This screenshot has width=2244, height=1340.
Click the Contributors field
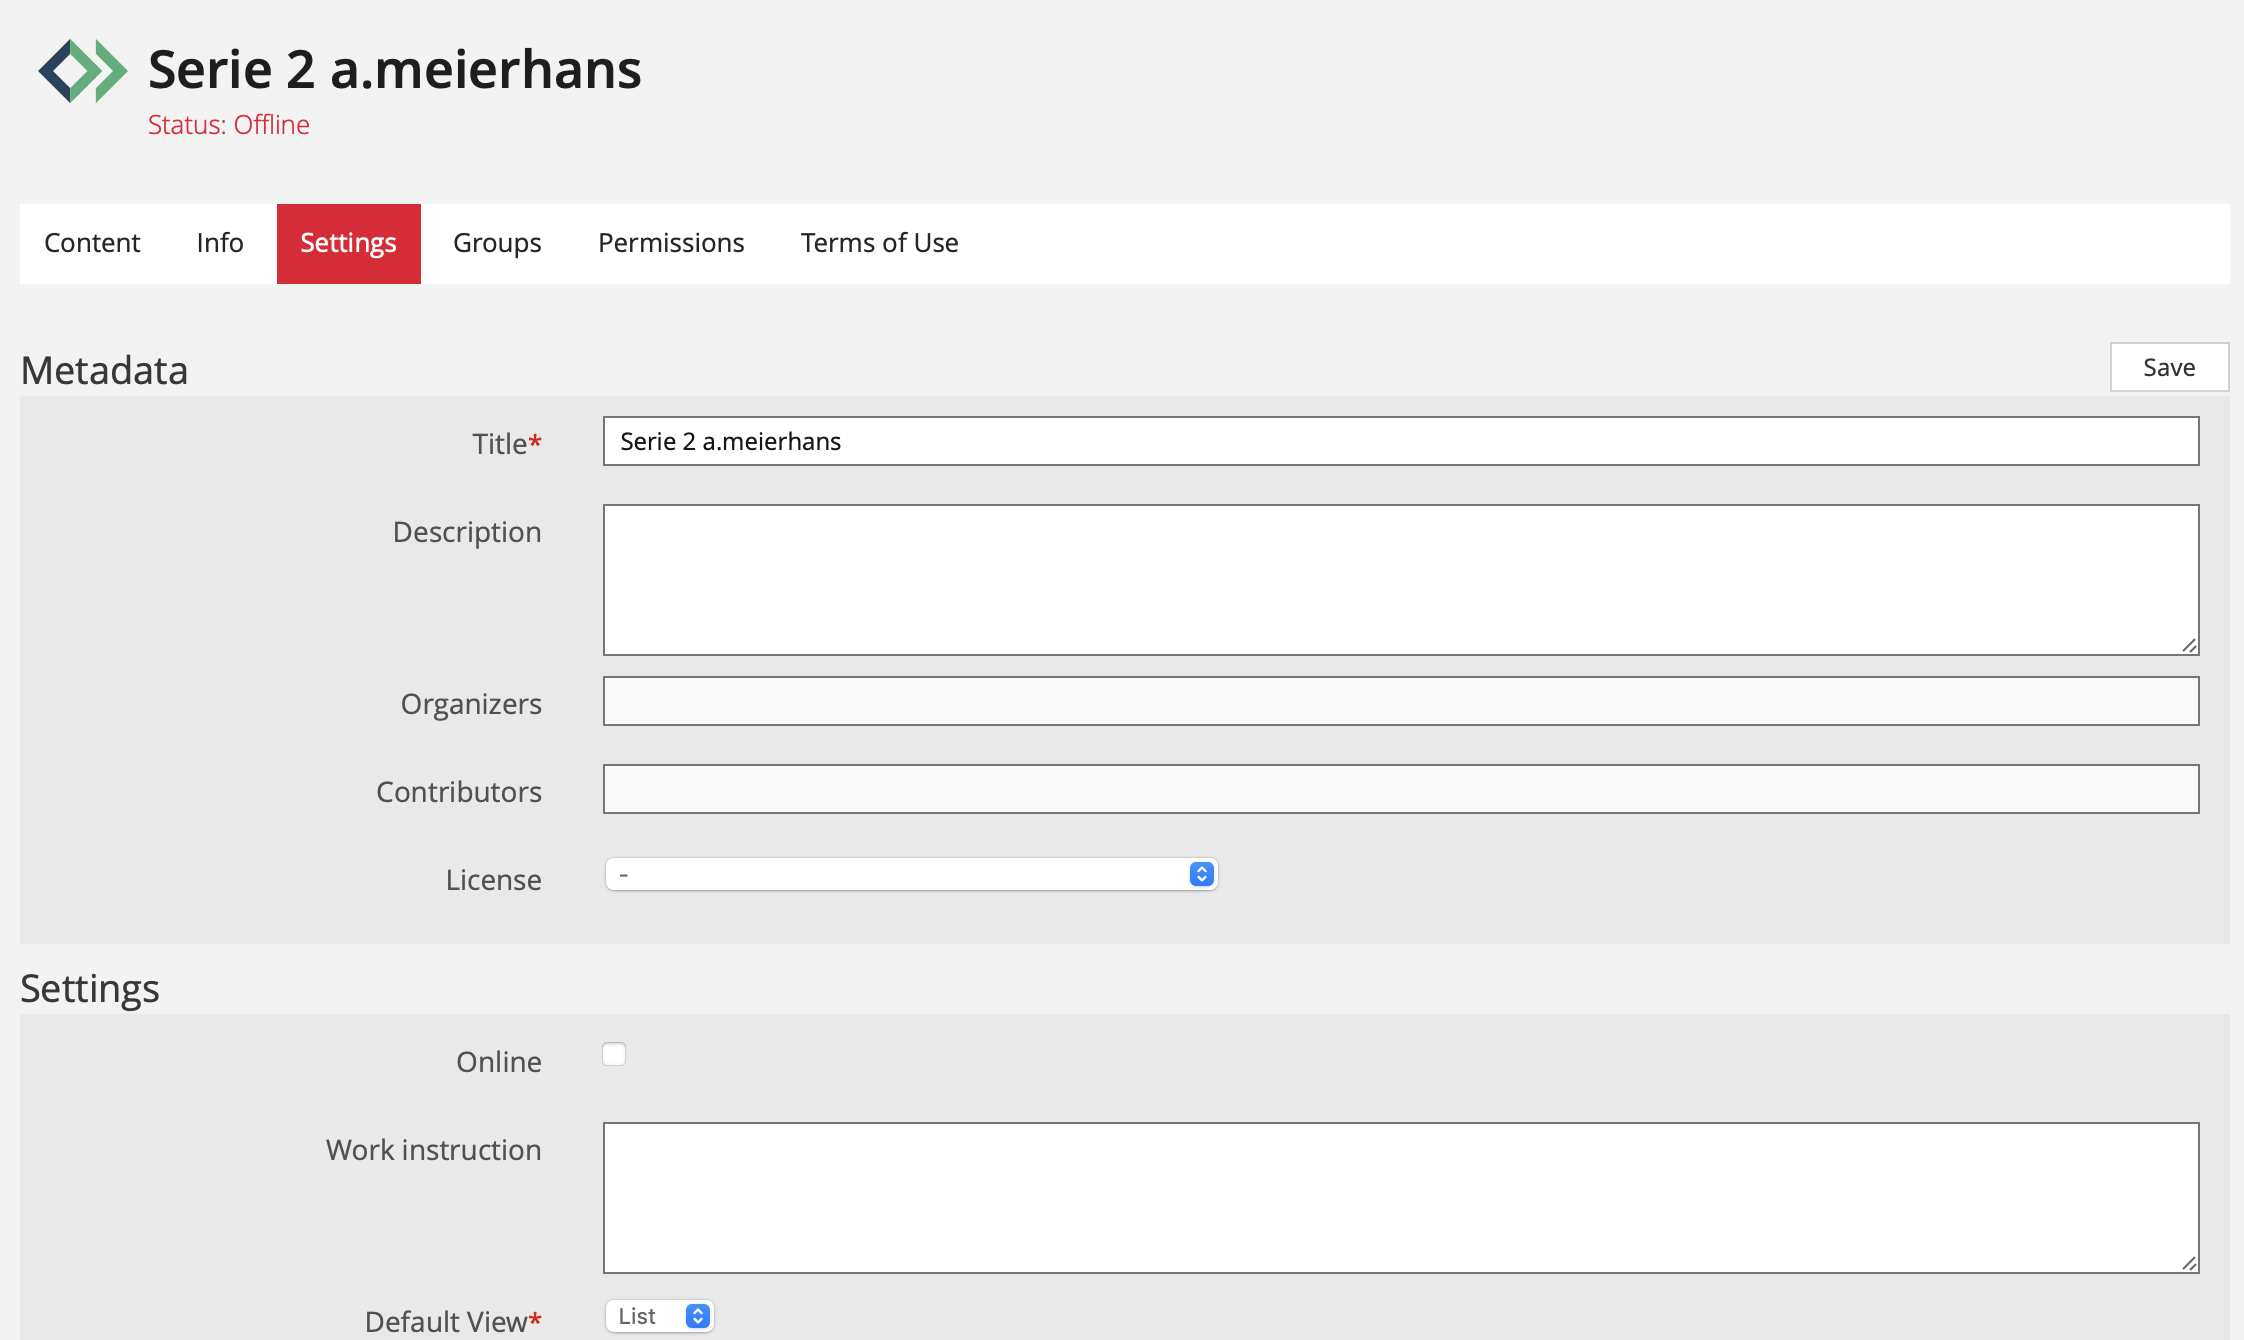pos(1400,789)
